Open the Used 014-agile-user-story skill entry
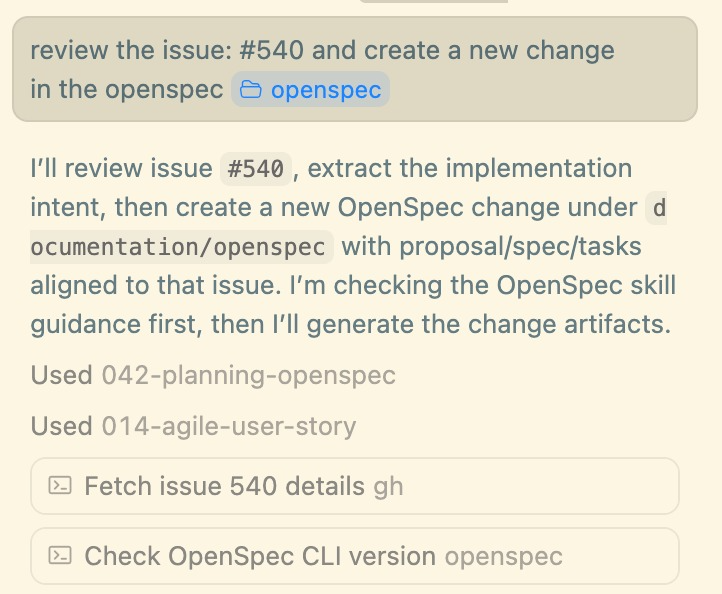This screenshot has width=722, height=594. point(193,427)
